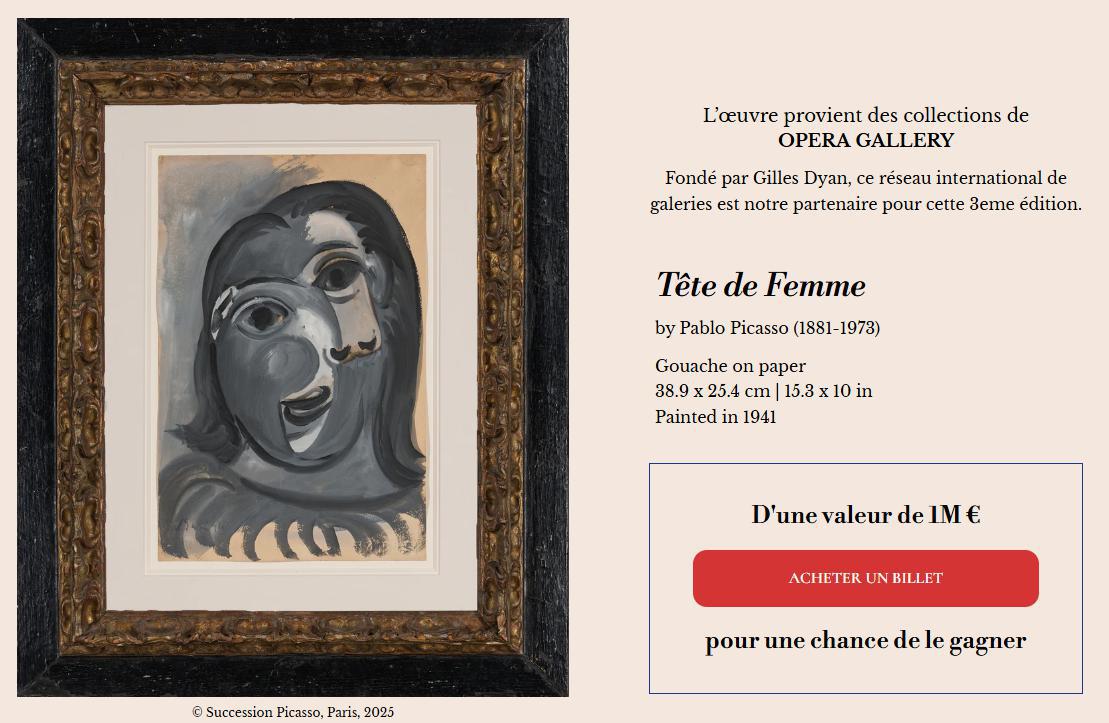The image size is (1109, 723).
Task: Click the Tête de Femme title
Action: pos(760,286)
